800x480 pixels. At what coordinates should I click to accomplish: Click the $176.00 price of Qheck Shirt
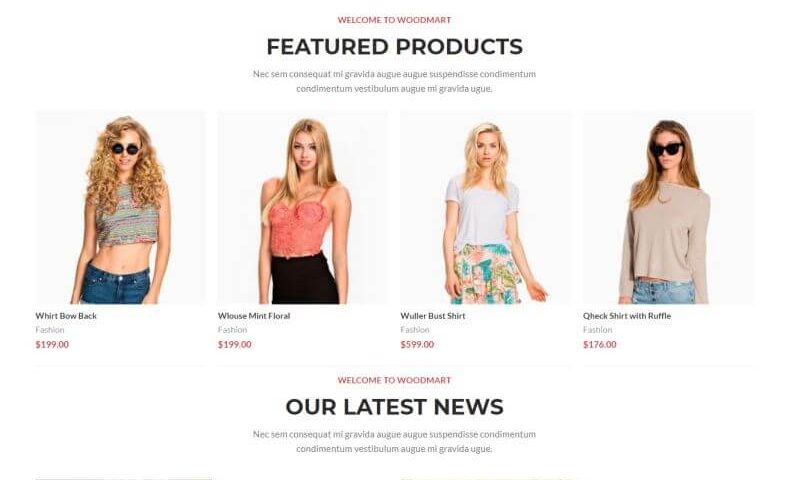pos(599,344)
